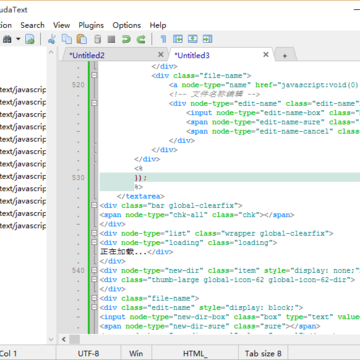Click line number 540 in the gutter
This screenshot has height=360, width=360.
tap(78, 270)
